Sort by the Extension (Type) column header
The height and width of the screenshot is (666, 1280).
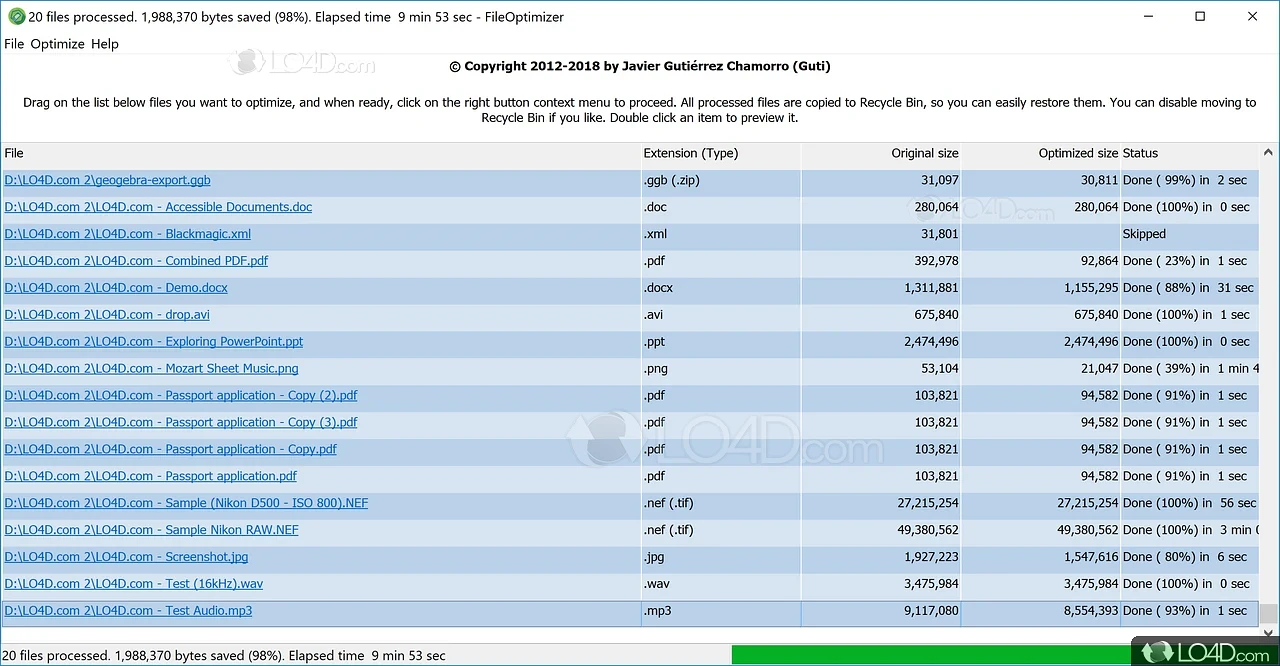click(x=721, y=154)
